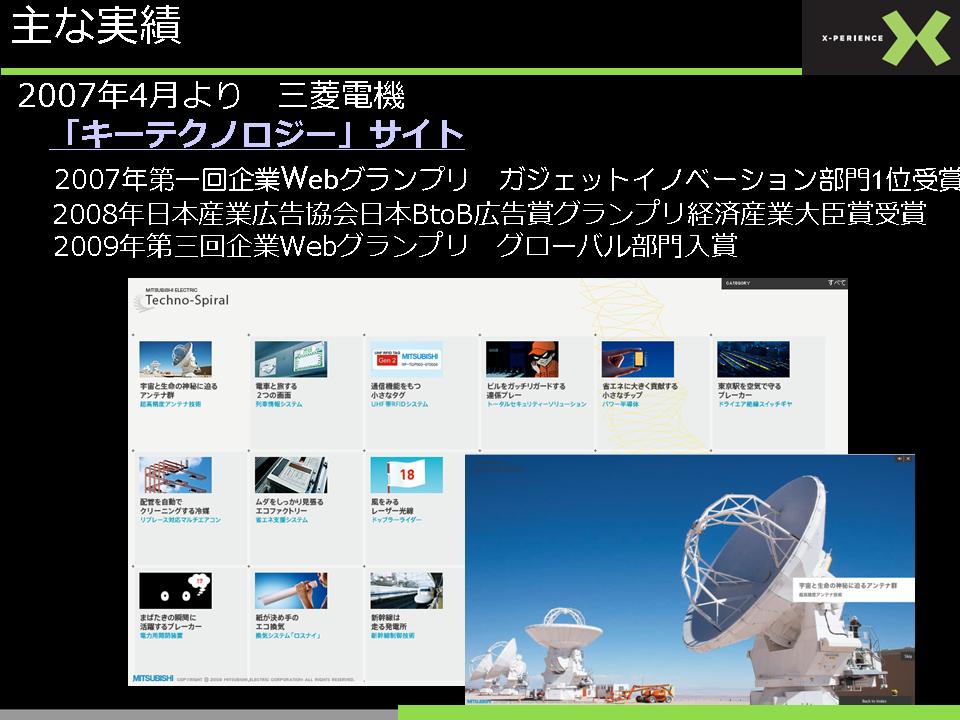Open 換気システム「ロスナイ」 link
The height and width of the screenshot is (720, 960).
point(288,636)
